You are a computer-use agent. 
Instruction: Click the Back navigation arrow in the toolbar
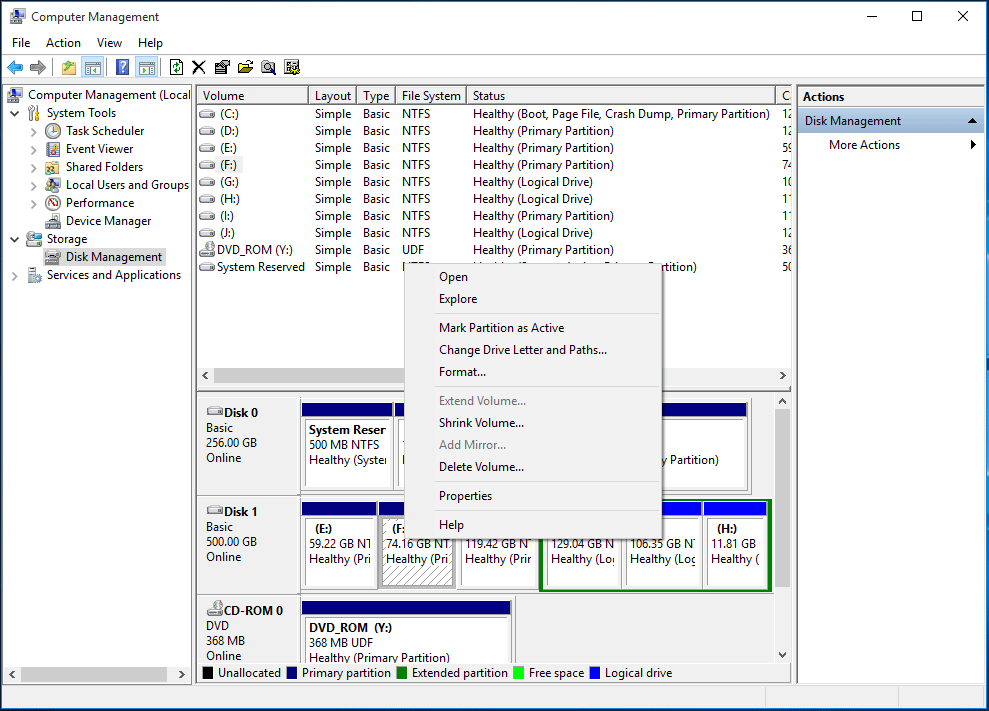(x=16, y=66)
